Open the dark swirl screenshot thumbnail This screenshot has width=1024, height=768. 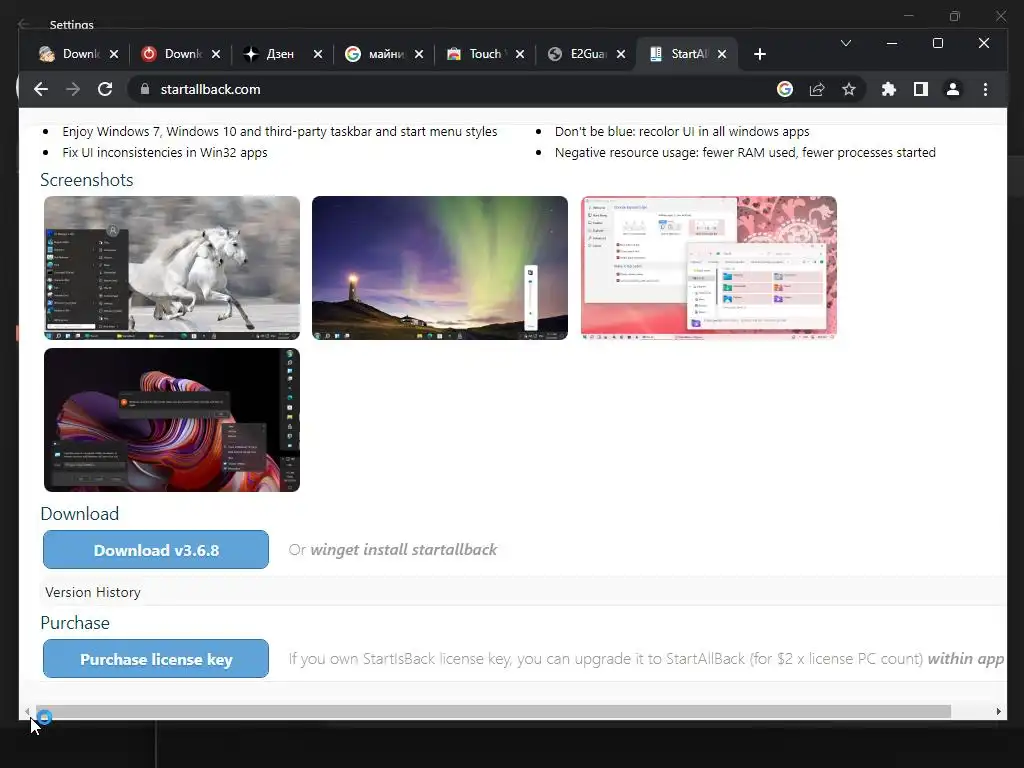tap(172, 420)
